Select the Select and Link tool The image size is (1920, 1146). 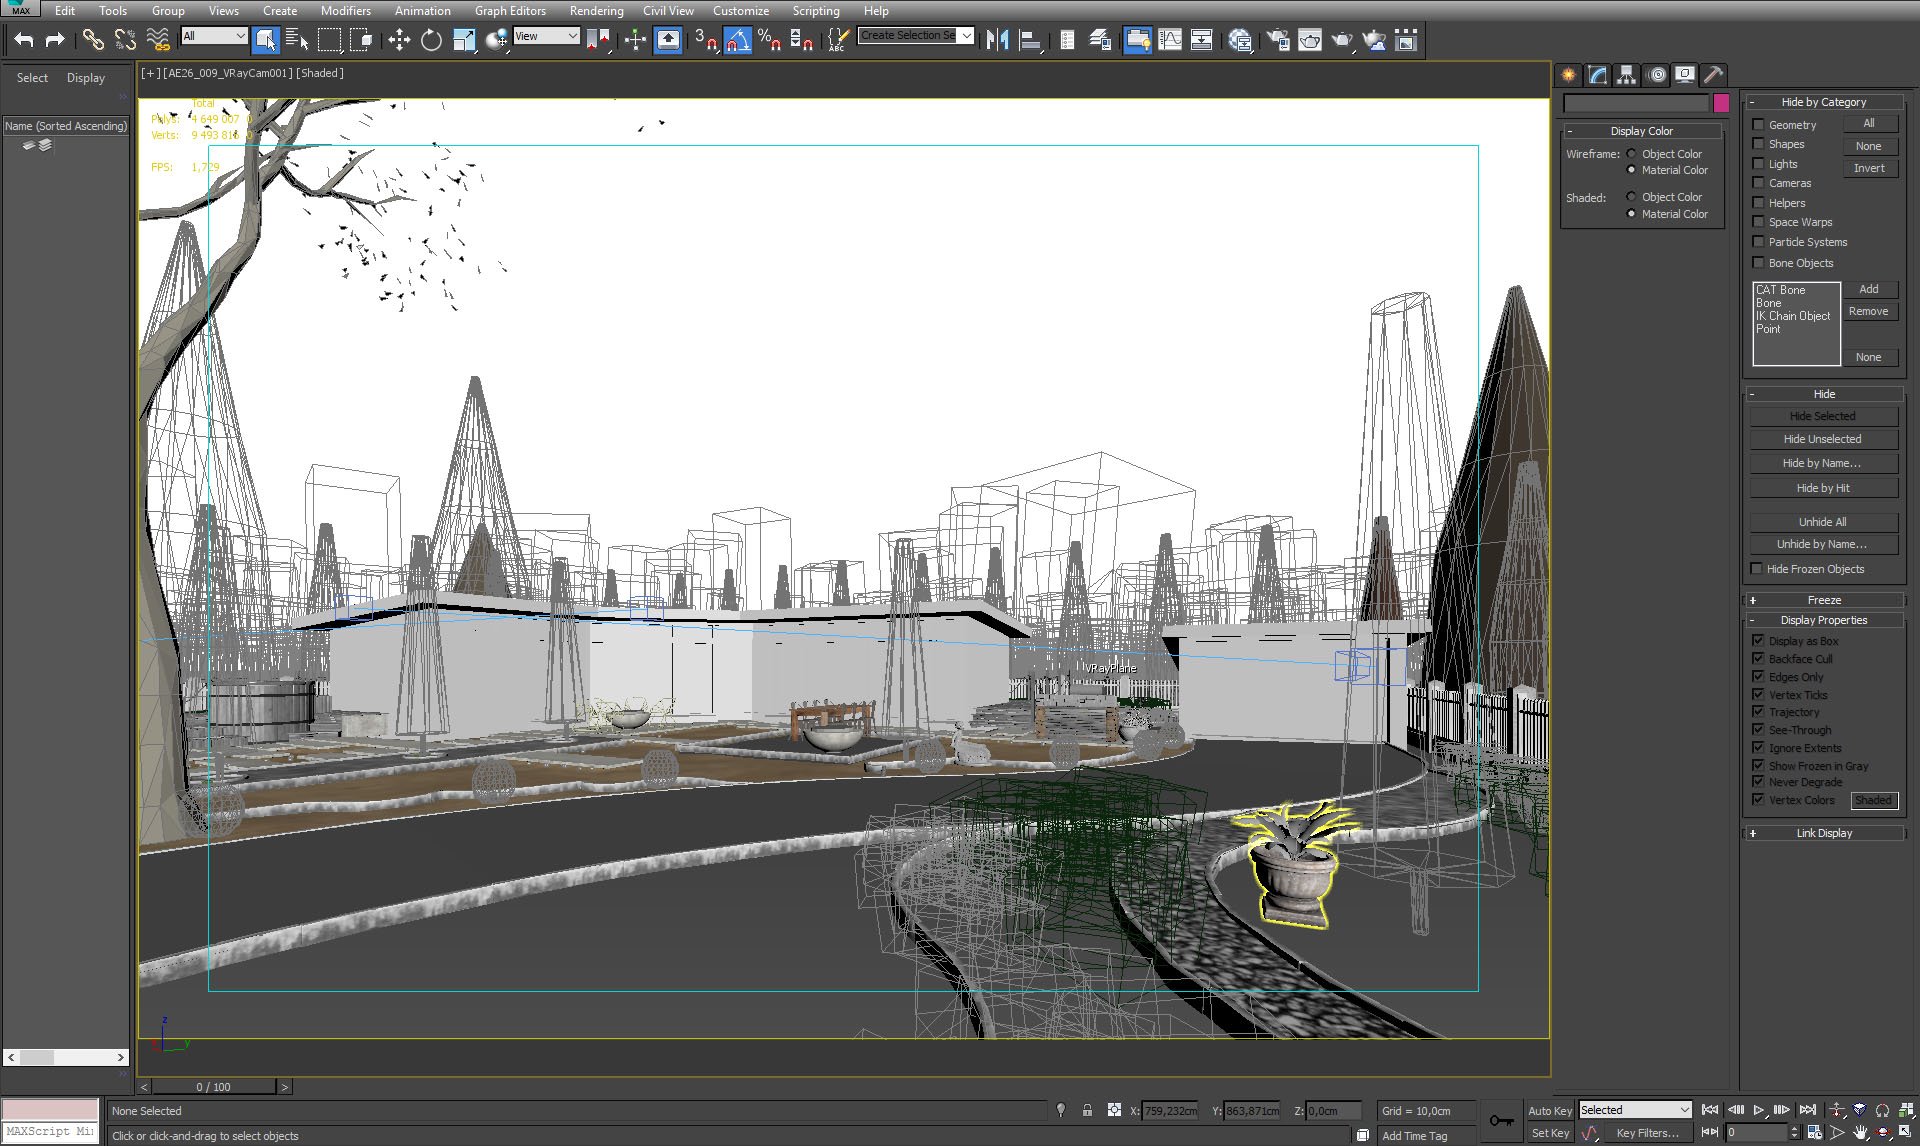click(92, 40)
